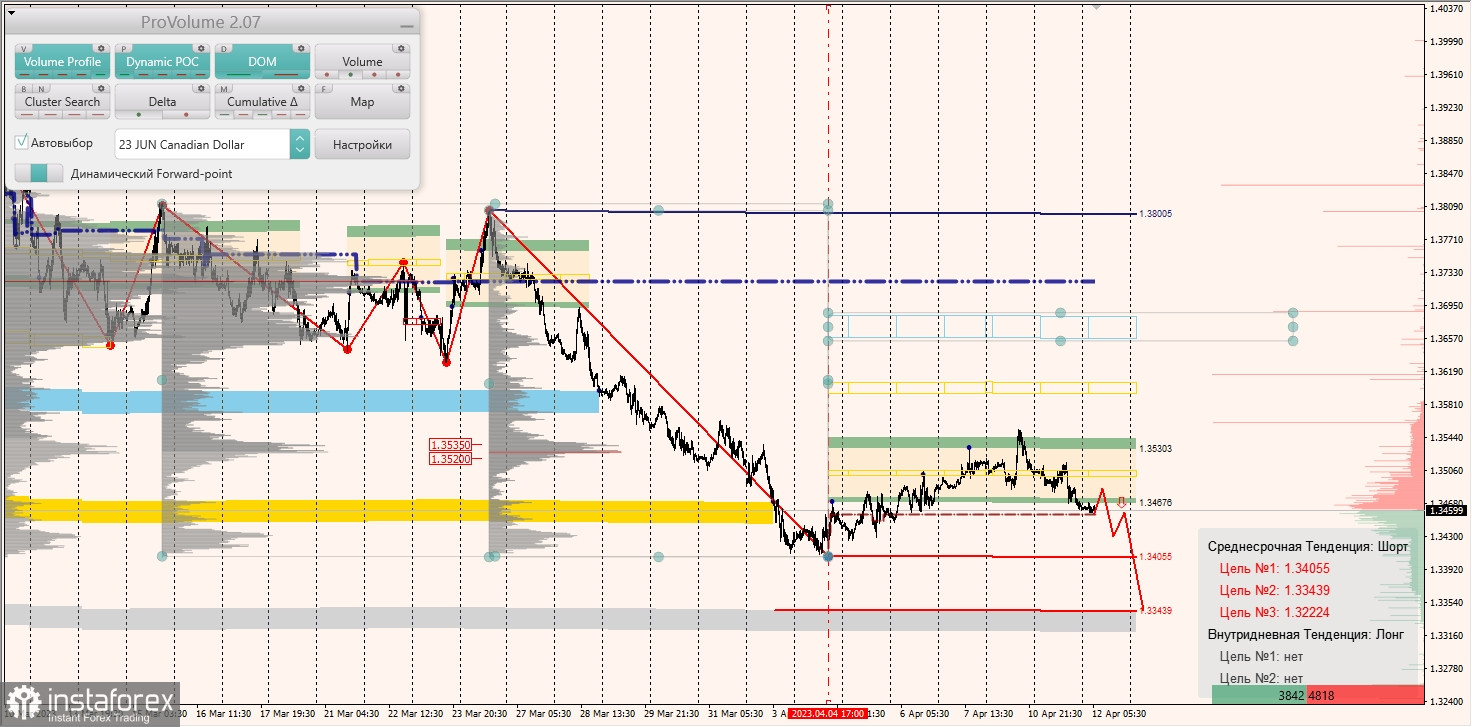Click Цель №3: 1.32224 target text
Image resolution: width=1472 pixels, height=727 pixels.
click(1275, 612)
